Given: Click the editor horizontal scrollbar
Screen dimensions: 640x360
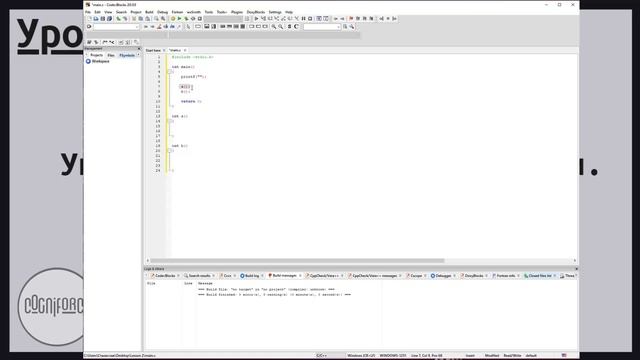Looking at the screenshot, I should pos(297,260).
